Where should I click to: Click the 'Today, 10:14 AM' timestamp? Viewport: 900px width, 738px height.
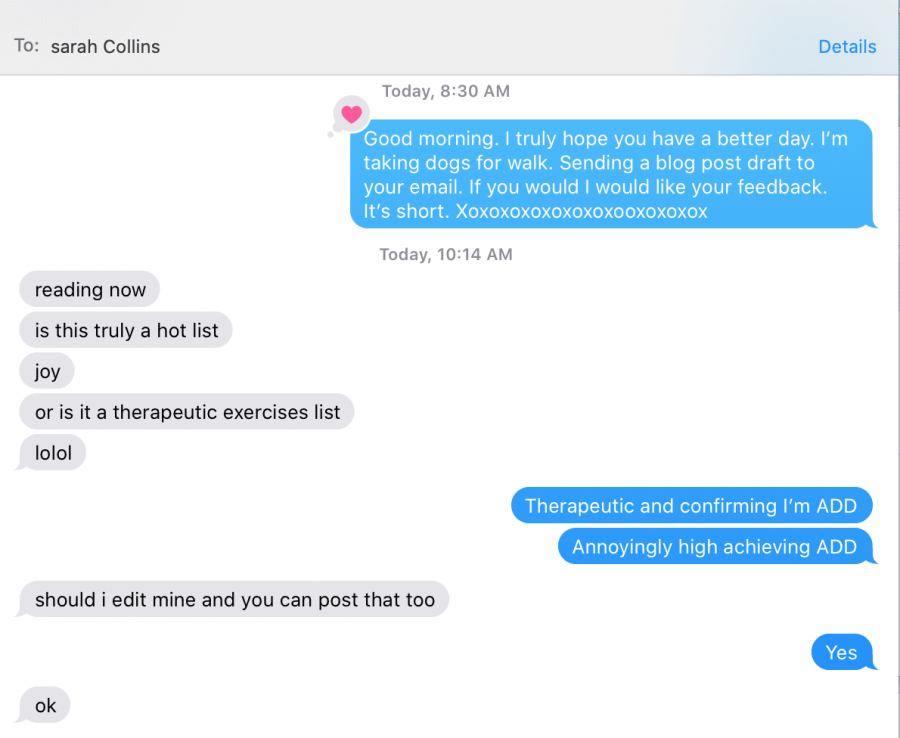pos(446,255)
